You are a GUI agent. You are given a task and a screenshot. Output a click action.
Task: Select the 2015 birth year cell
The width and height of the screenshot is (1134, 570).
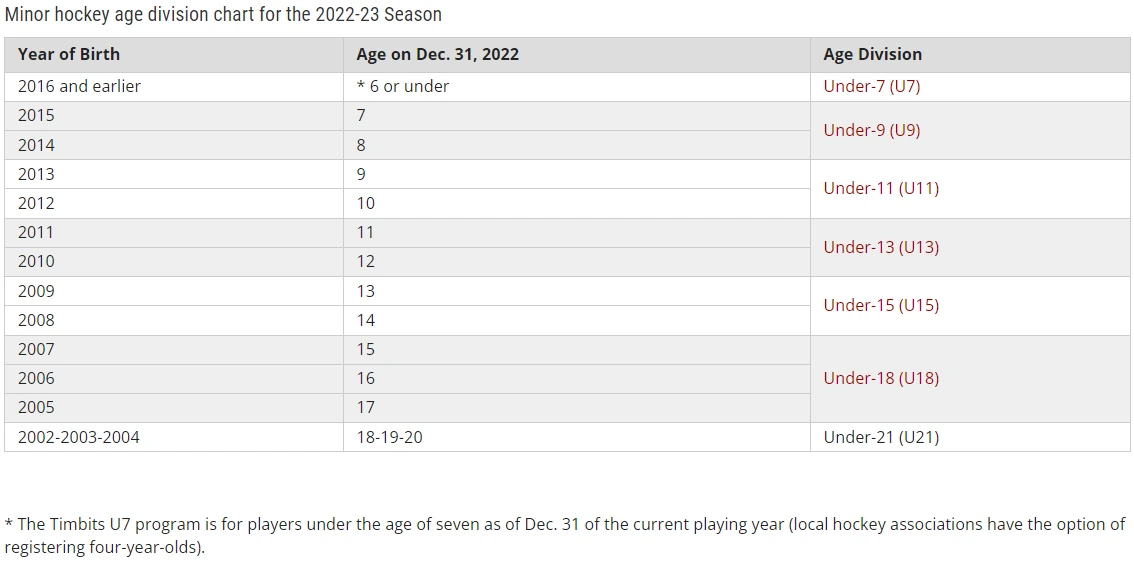(174, 116)
